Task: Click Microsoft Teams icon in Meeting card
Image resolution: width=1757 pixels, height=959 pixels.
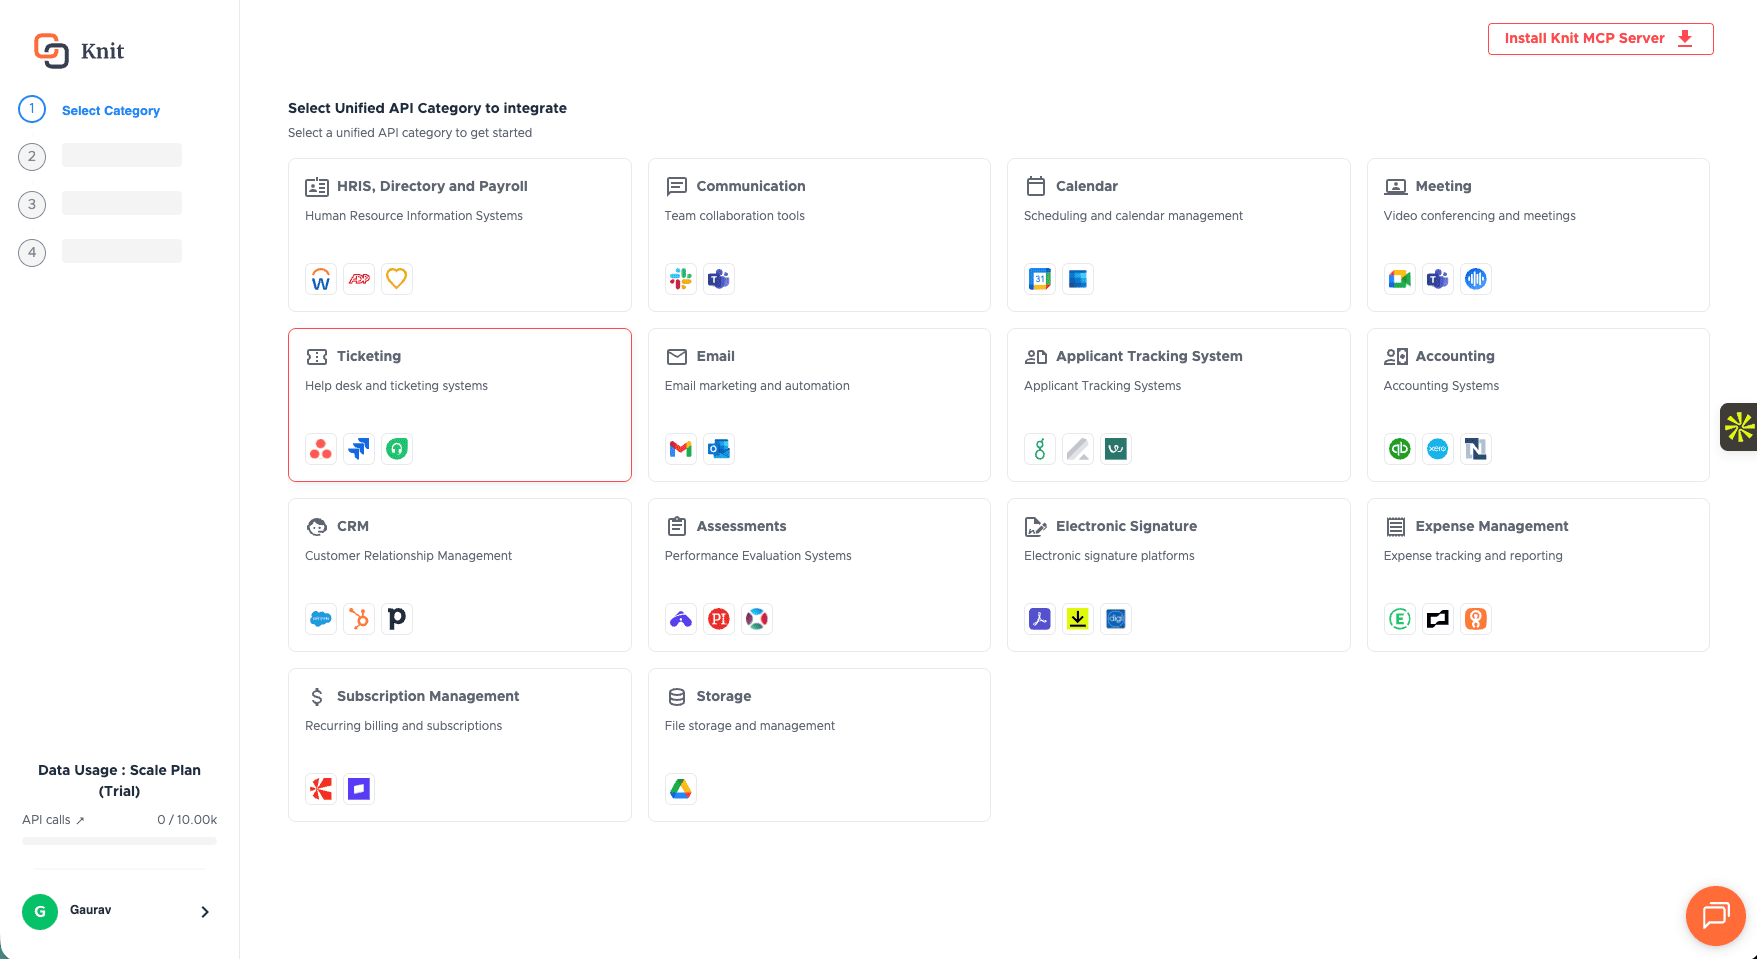Action: [1438, 279]
